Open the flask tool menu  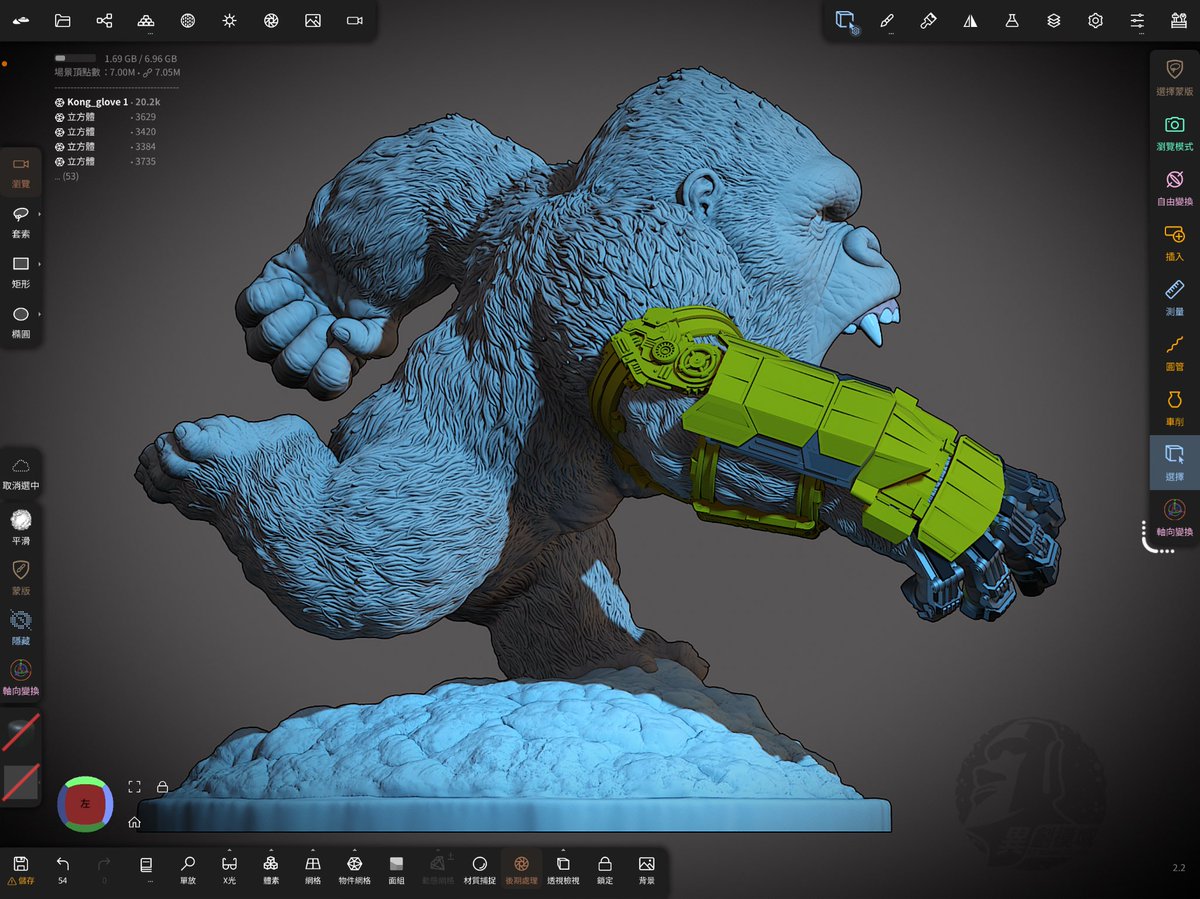click(x=1012, y=20)
